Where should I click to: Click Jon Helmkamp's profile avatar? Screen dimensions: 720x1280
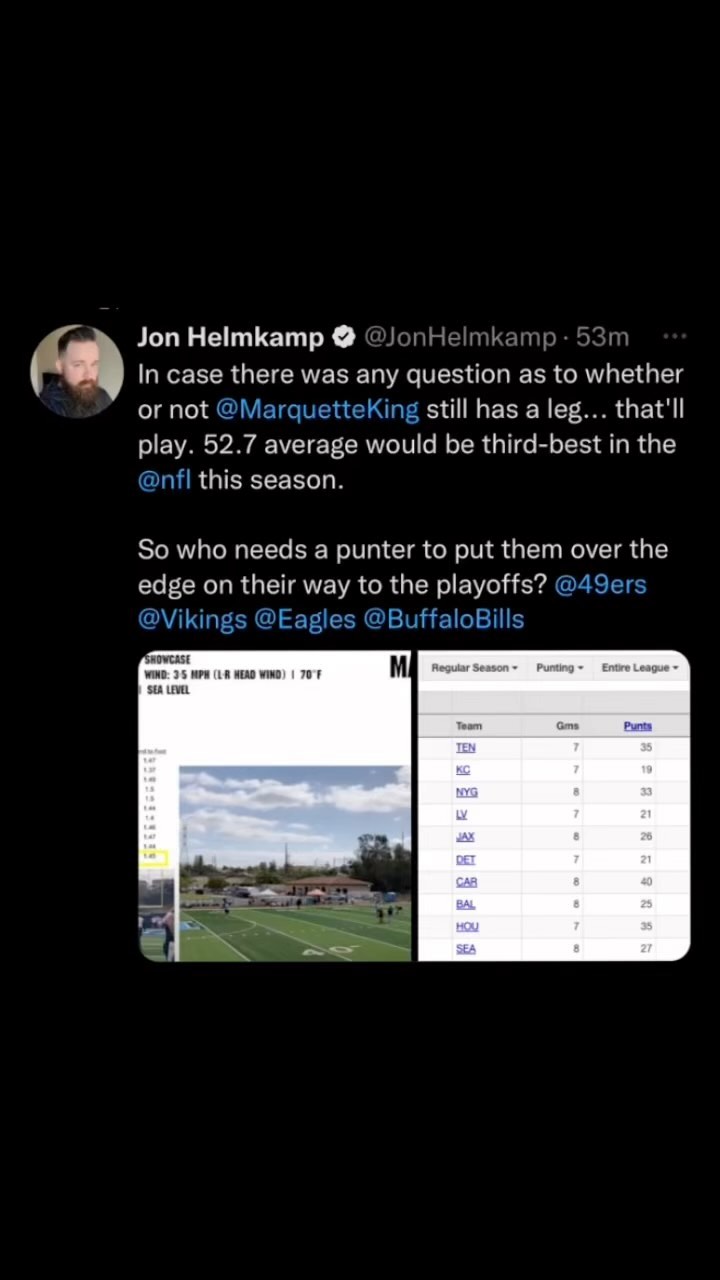(x=77, y=370)
